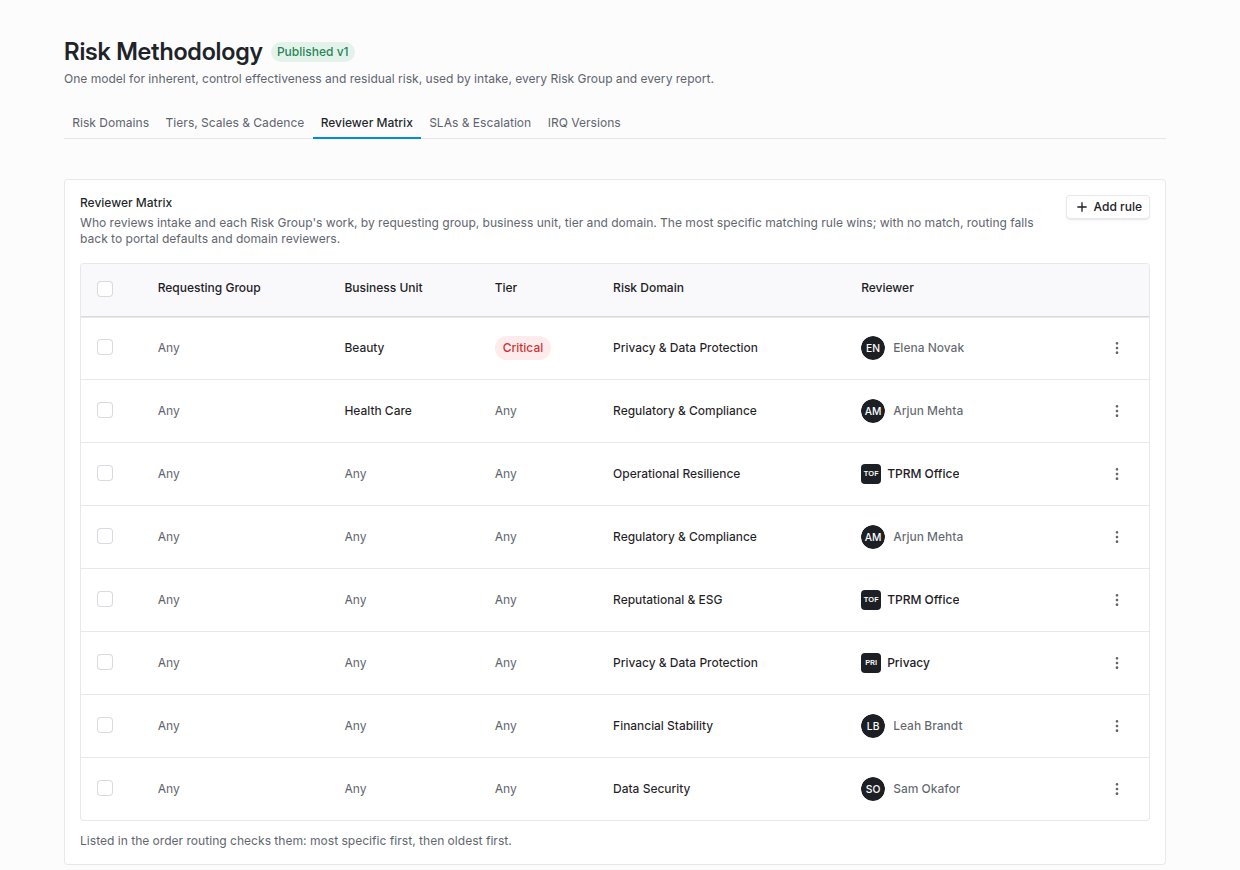This screenshot has width=1240, height=870.
Task: Click Sam Okafor's SO avatar
Action: (873, 789)
